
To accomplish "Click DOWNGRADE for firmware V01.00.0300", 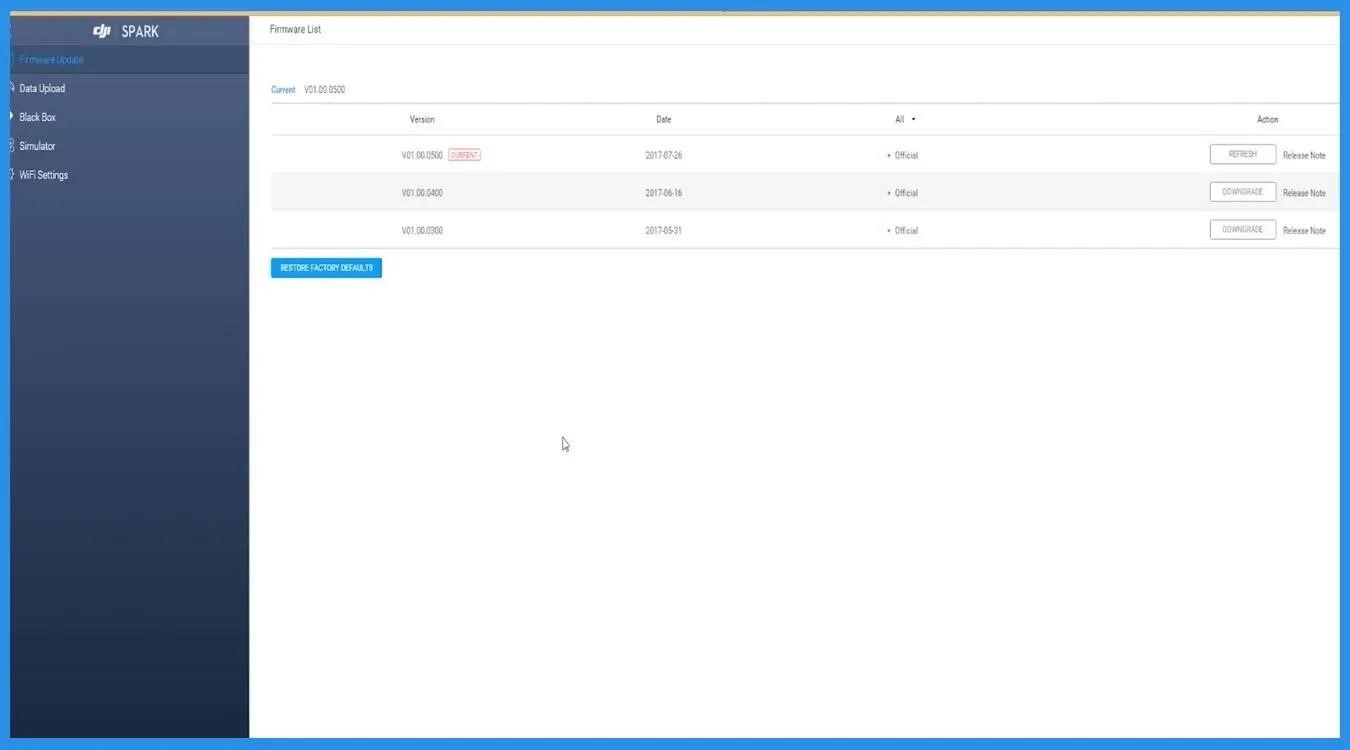I will click(x=1243, y=230).
